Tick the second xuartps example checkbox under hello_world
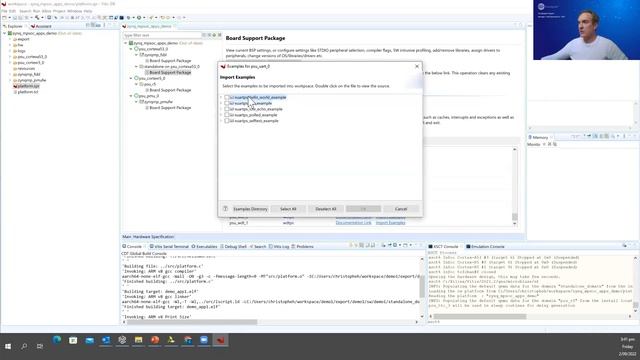The width and height of the screenshot is (640, 360). 227,103
